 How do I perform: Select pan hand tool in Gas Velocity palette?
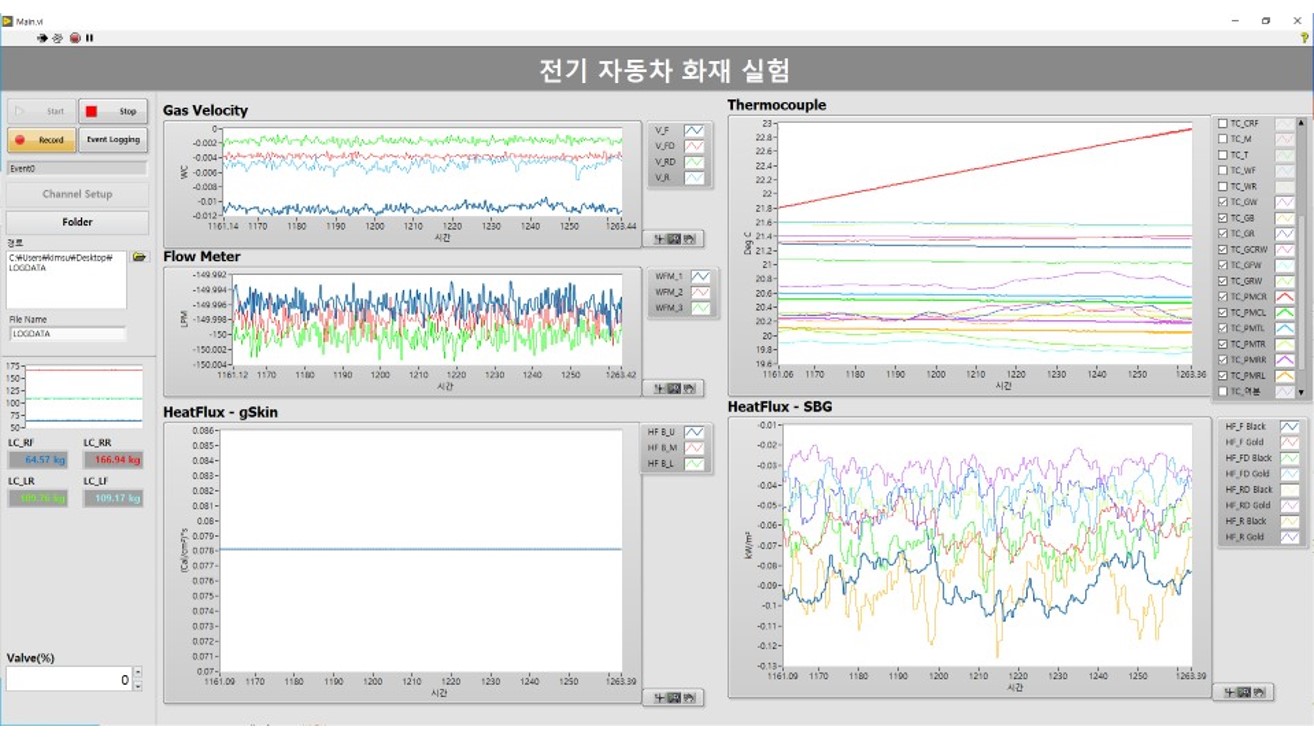689,239
